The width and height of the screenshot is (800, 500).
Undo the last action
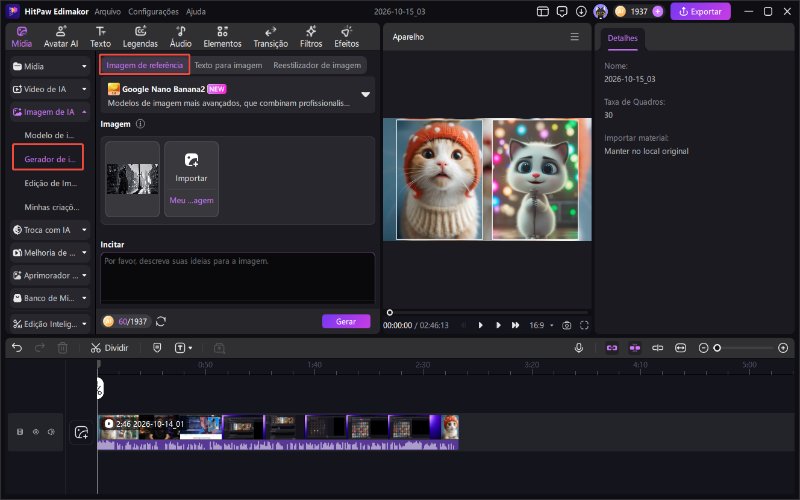[17, 348]
